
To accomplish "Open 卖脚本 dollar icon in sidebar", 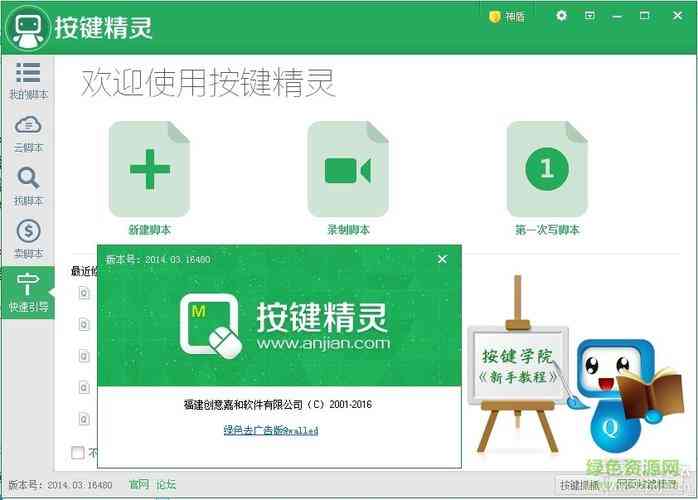I will (28, 238).
